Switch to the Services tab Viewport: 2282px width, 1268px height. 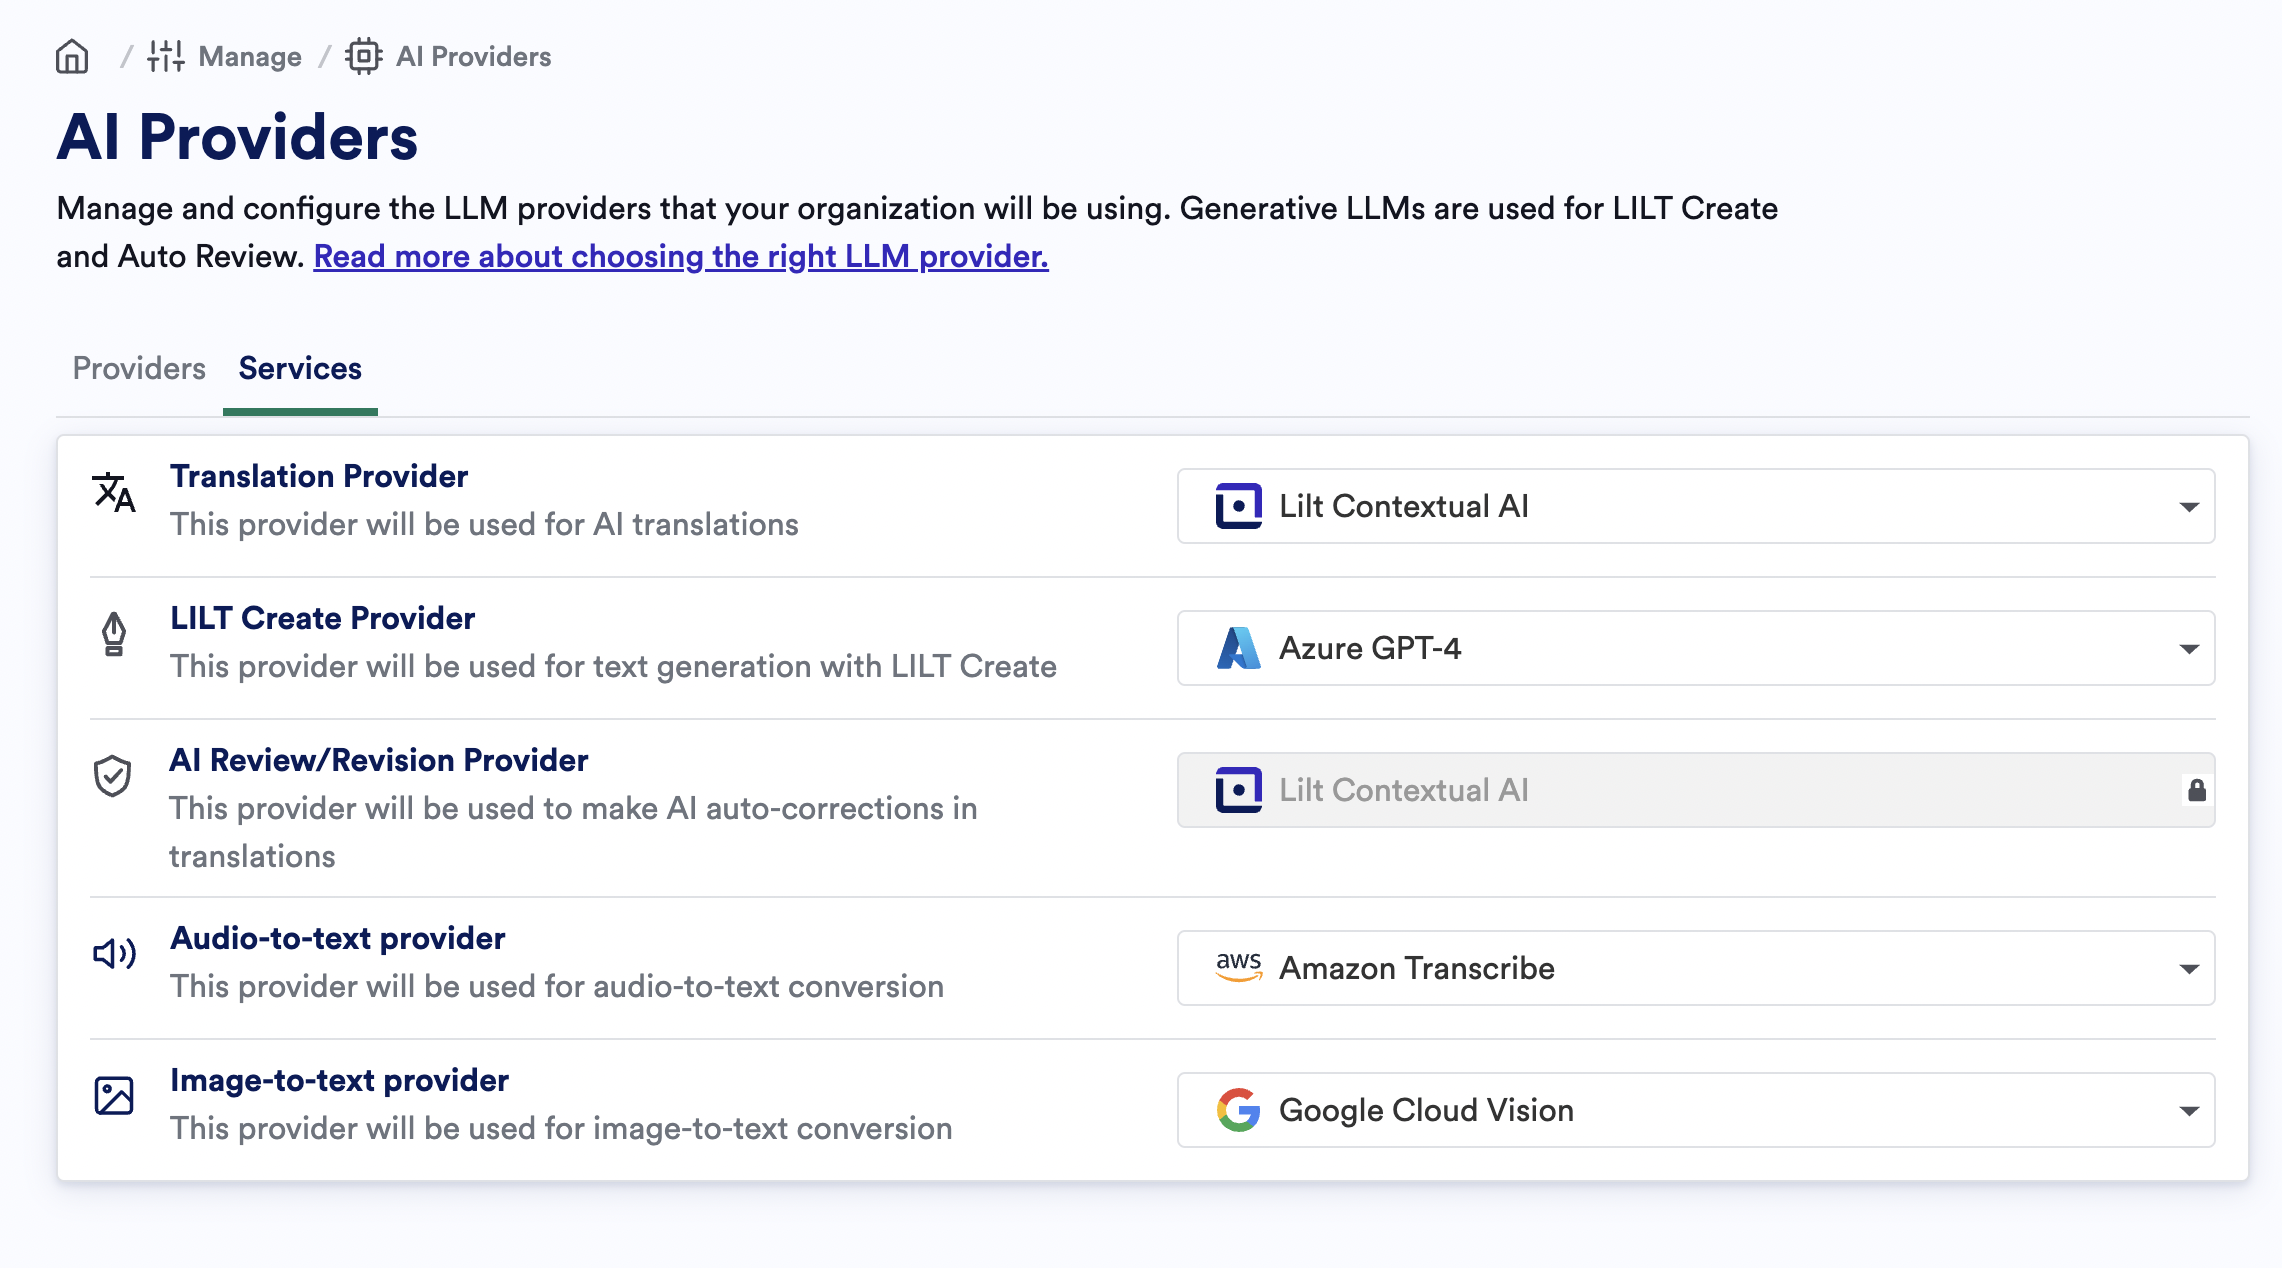[x=300, y=368]
